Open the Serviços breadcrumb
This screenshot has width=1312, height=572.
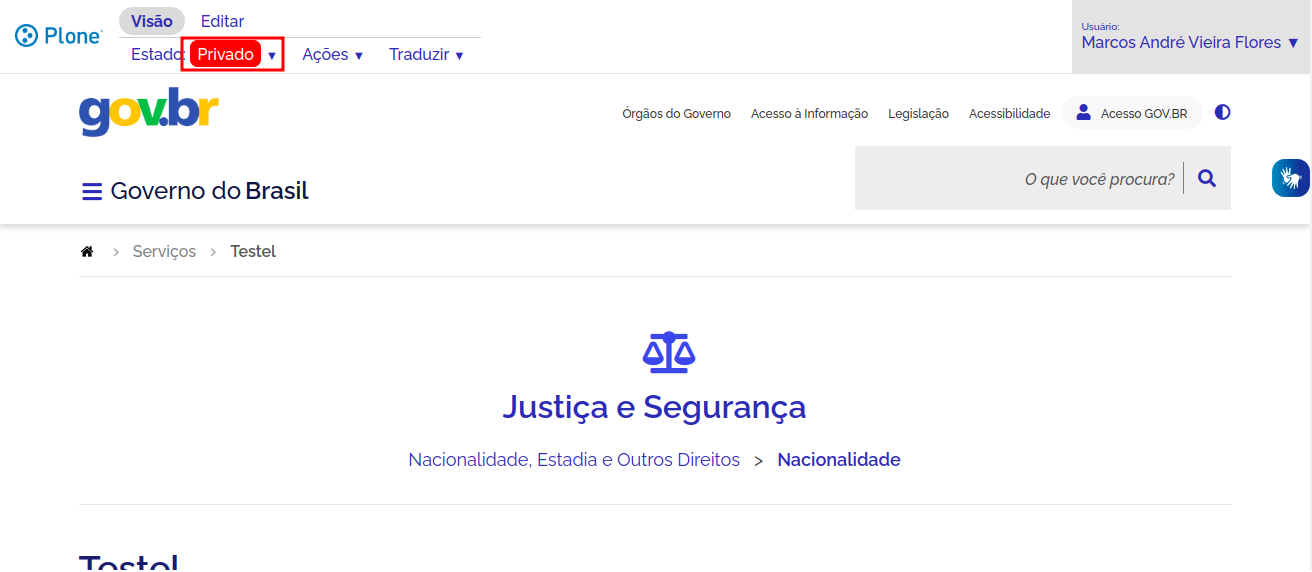pyautogui.click(x=164, y=251)
